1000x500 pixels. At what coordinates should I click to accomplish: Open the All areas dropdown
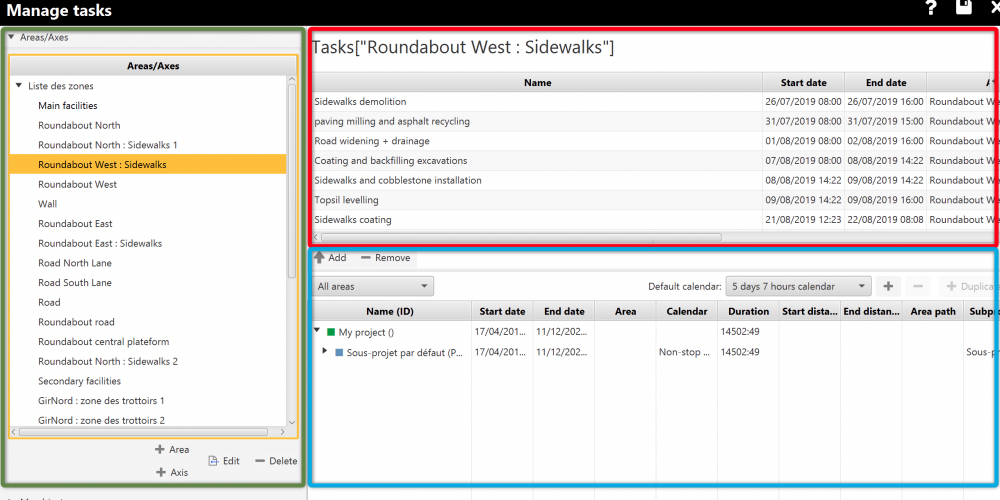point(373,286)
